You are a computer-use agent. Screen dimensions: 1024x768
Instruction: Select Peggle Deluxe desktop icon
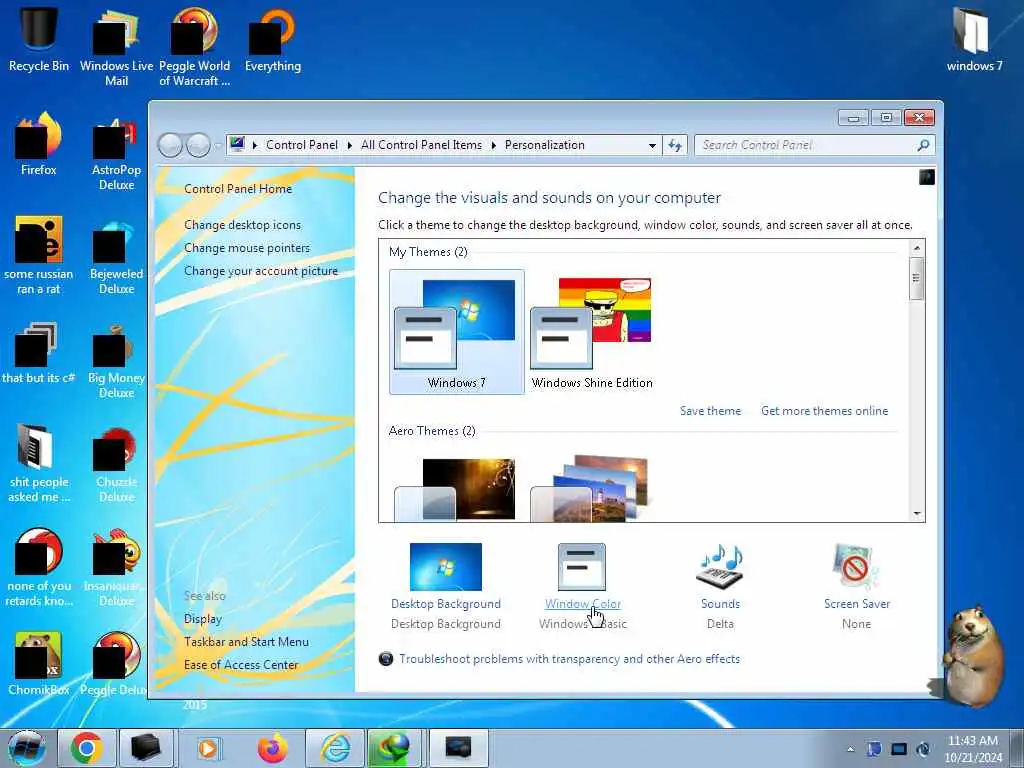(x=115, y=663)
